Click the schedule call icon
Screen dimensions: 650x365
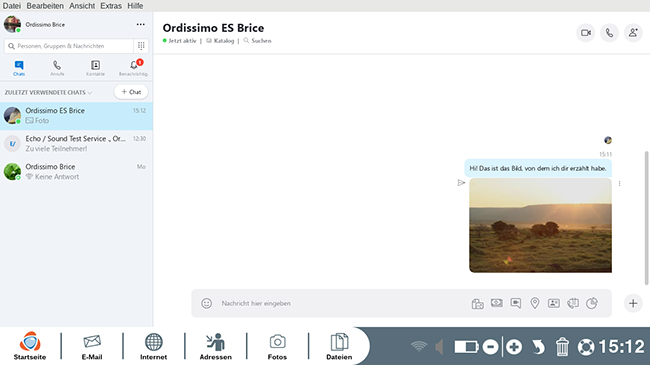click(573, 303)
